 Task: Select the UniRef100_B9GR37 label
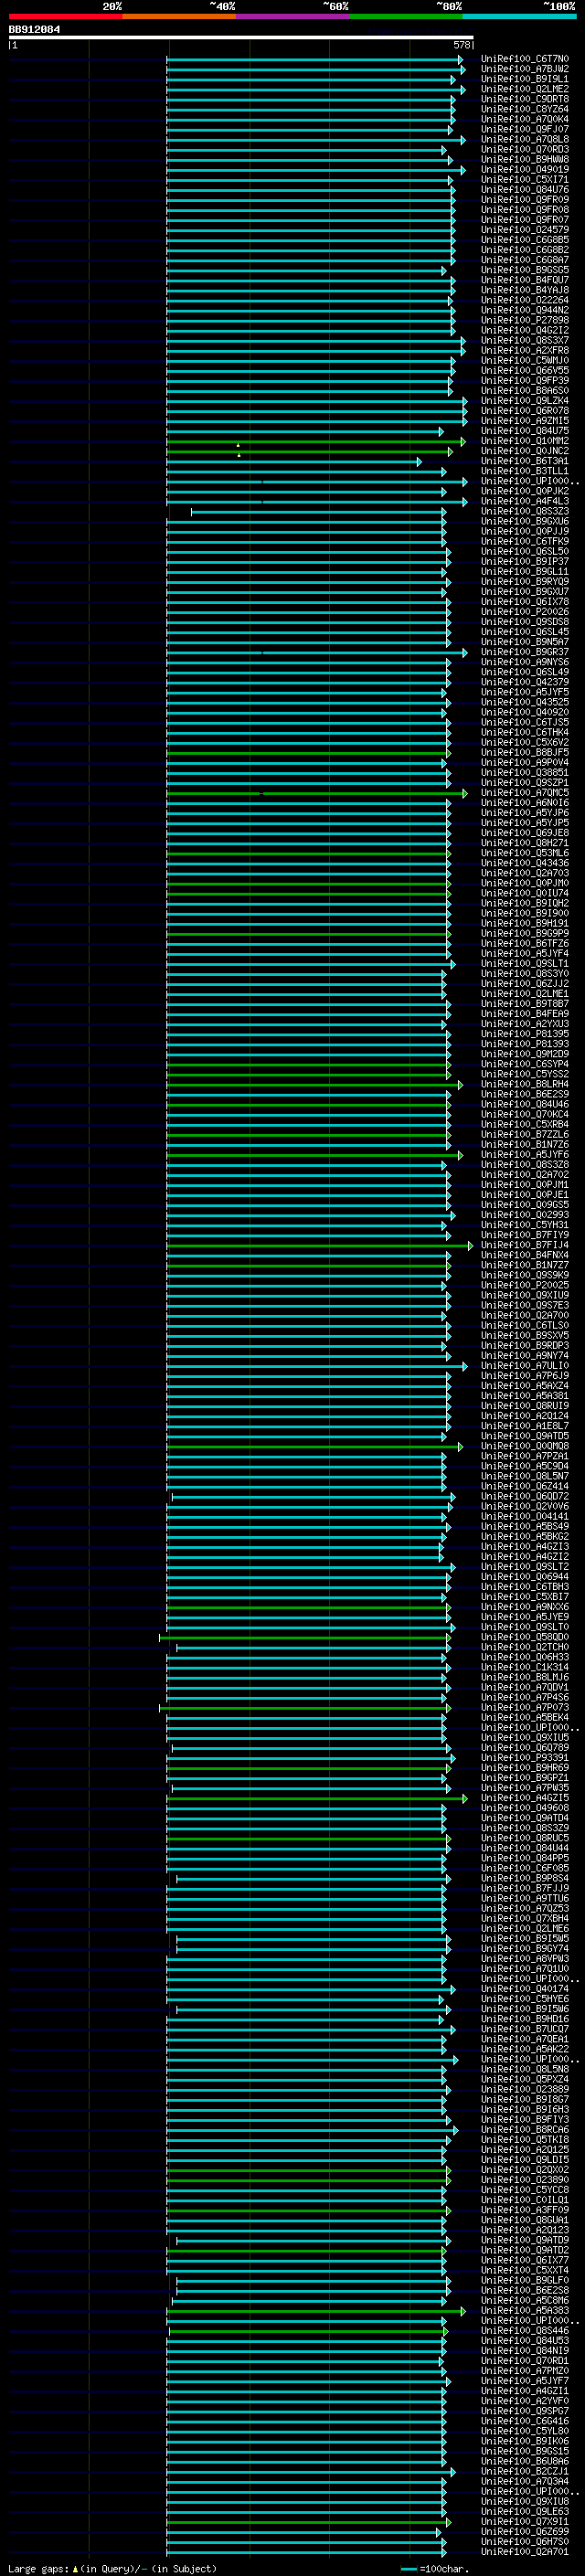(525, 652)
